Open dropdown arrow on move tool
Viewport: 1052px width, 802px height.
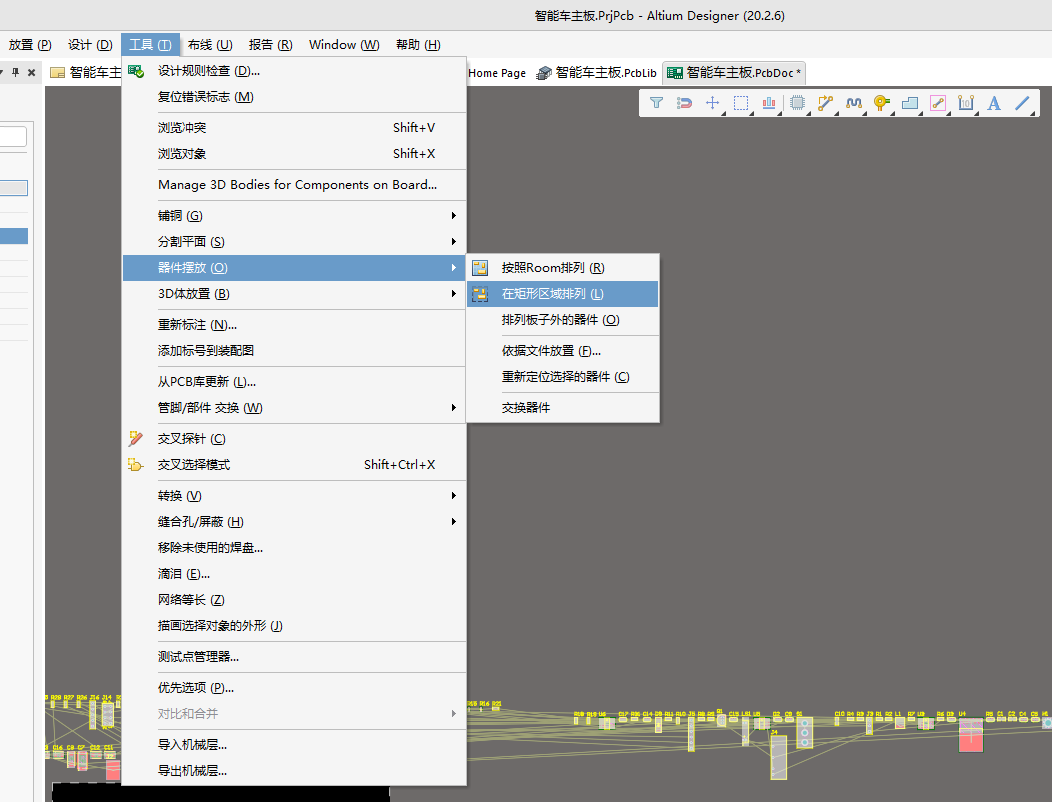723,114
